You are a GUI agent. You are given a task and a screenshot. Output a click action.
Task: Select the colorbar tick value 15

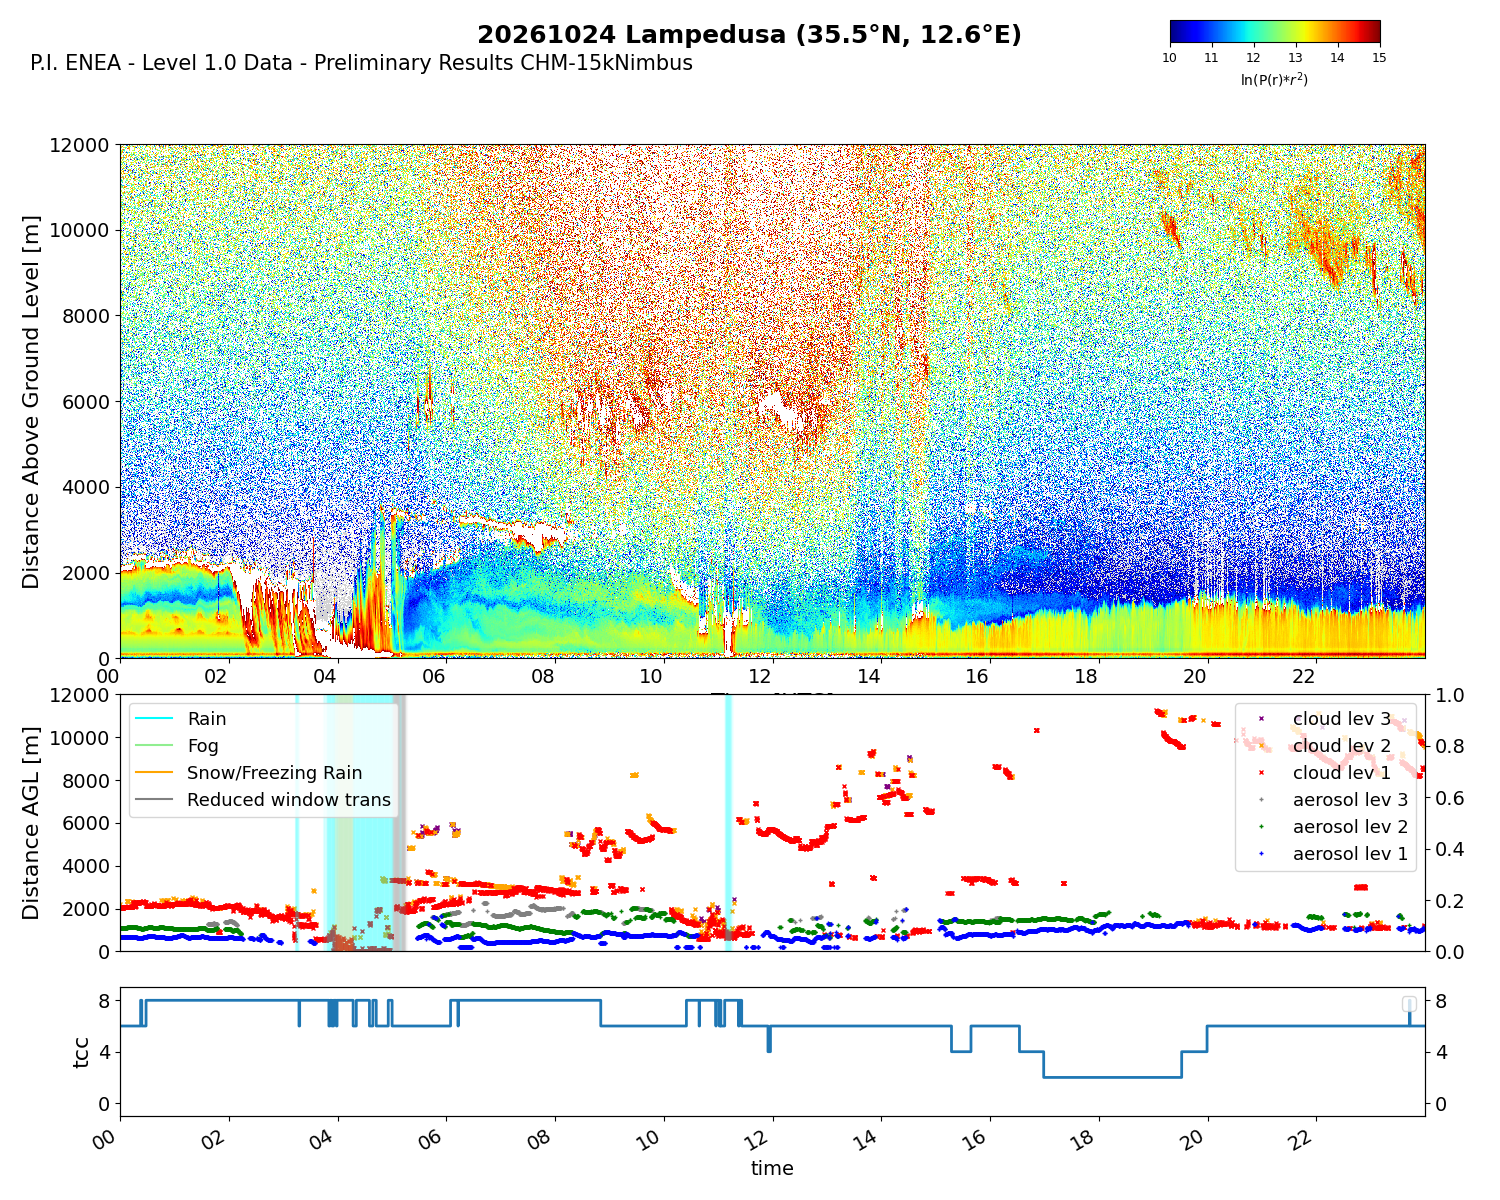[1380, 58]
